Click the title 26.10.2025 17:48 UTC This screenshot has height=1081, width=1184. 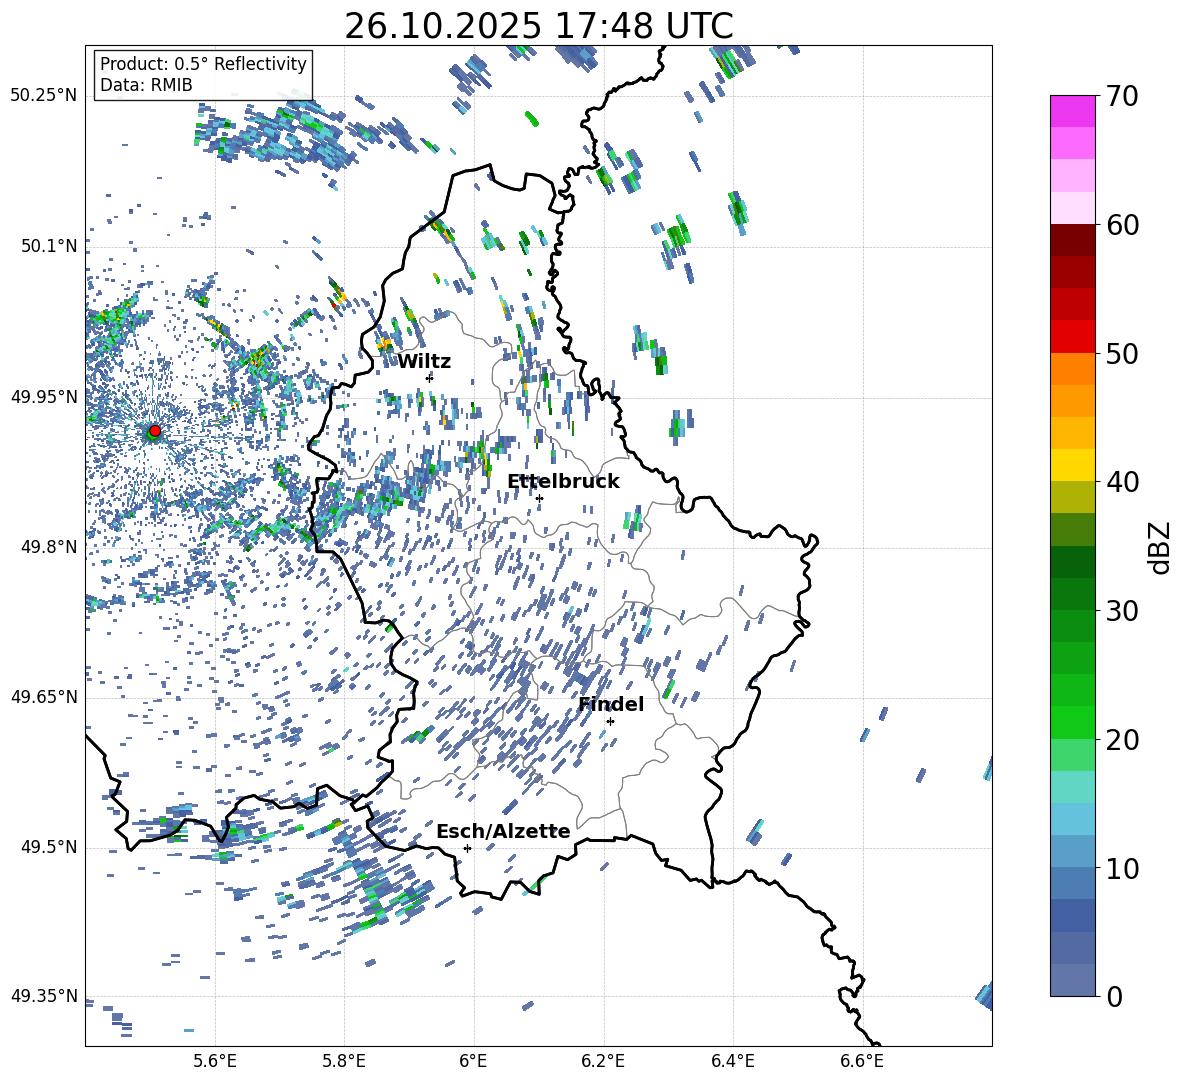(538, 26)
